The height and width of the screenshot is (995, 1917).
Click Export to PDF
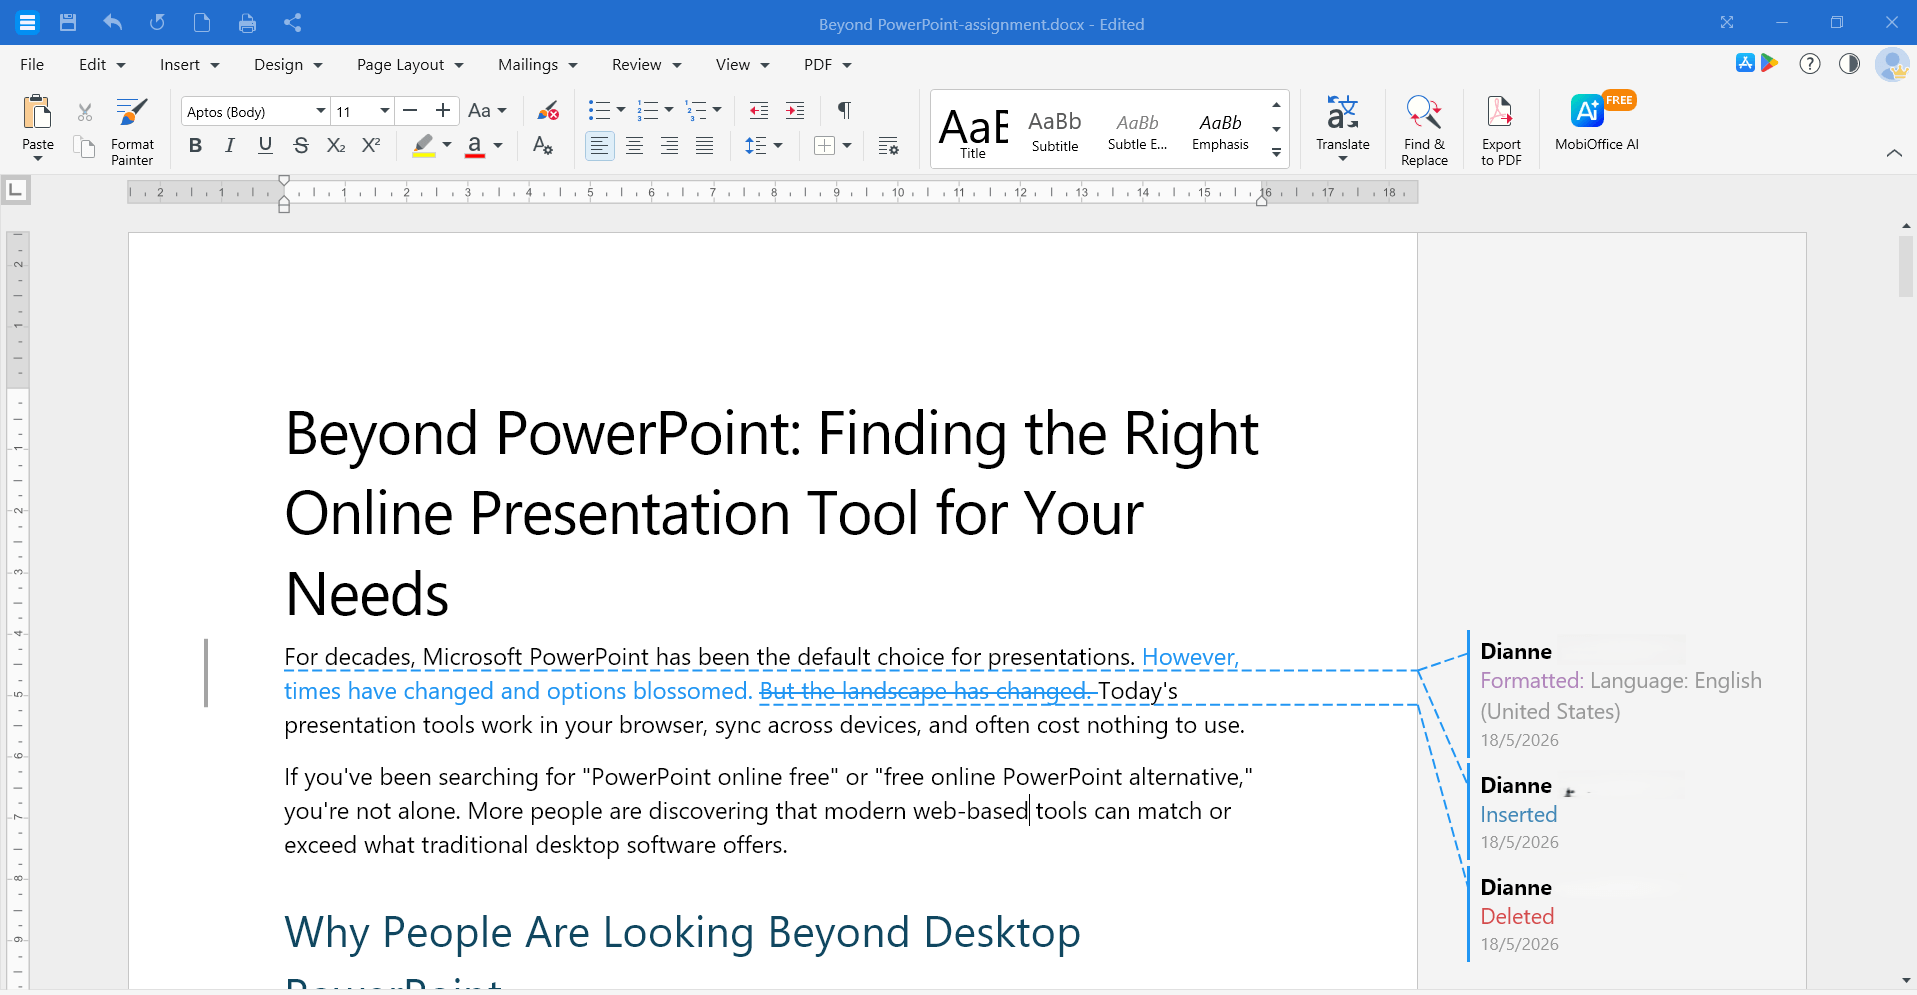coord(1501,131)
